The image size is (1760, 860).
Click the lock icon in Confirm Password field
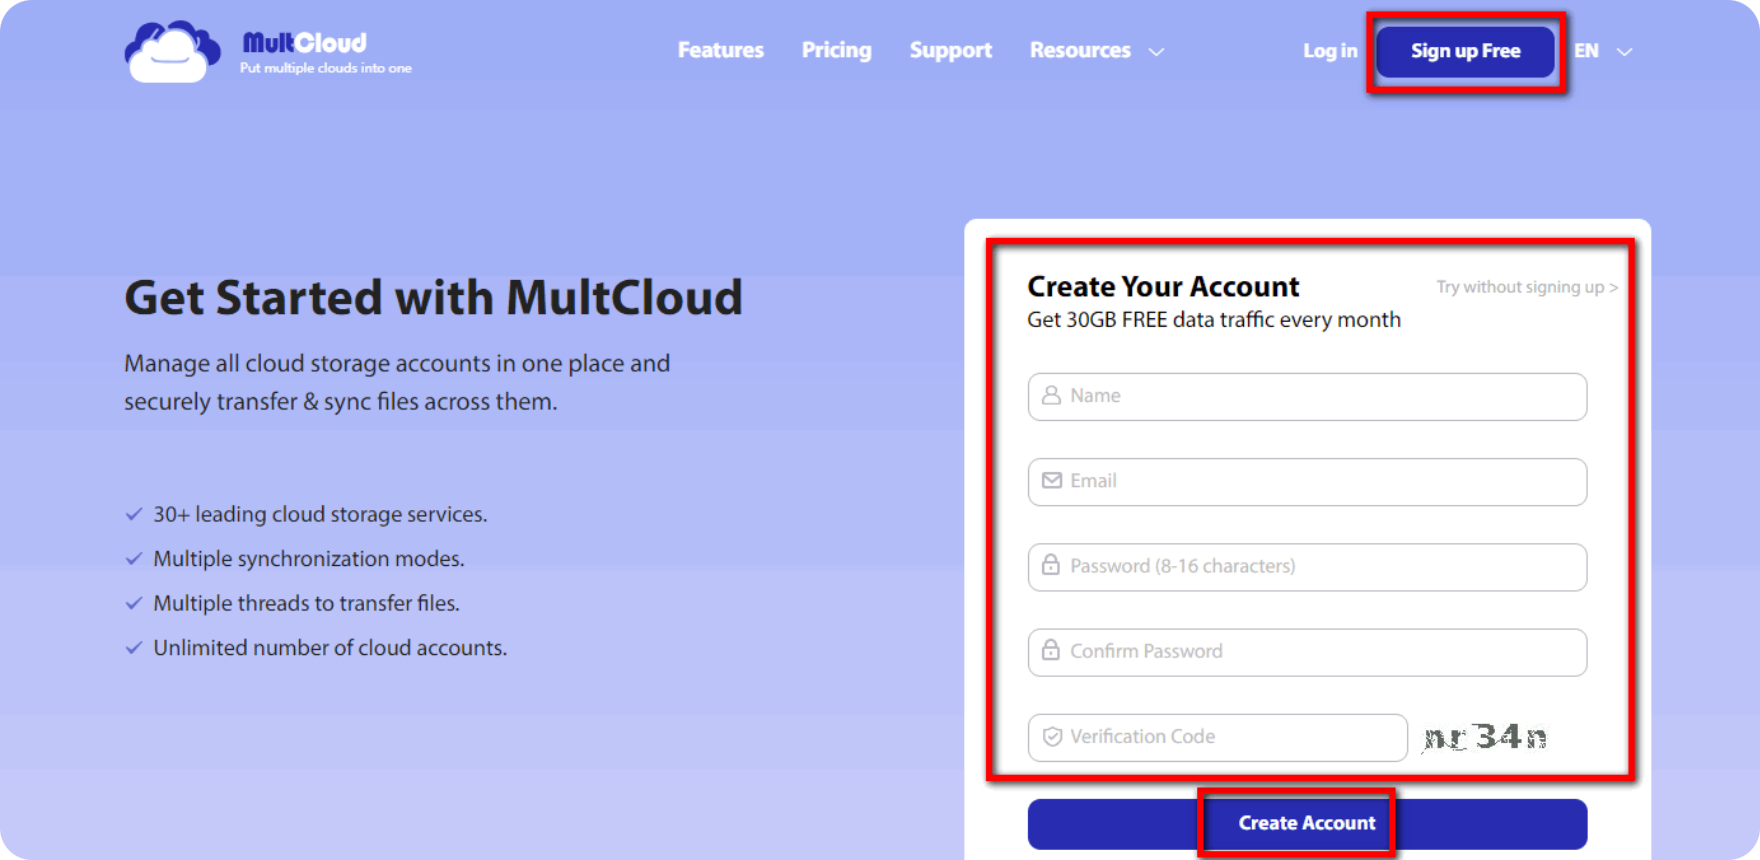tap(1051, 650)
